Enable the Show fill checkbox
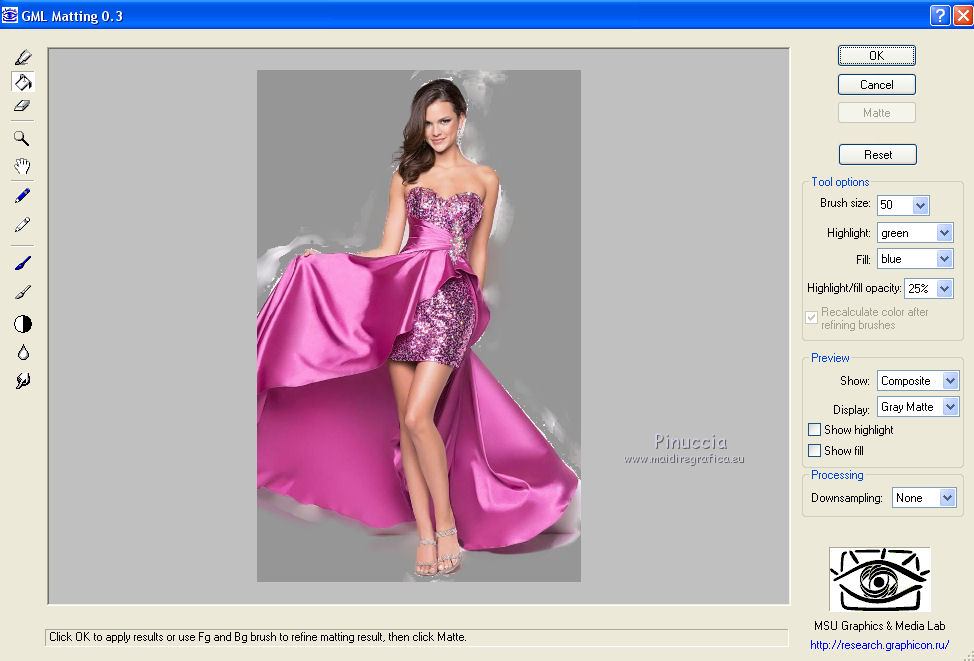The height and width of the screenshot is (661, 974). click(814, 450)
